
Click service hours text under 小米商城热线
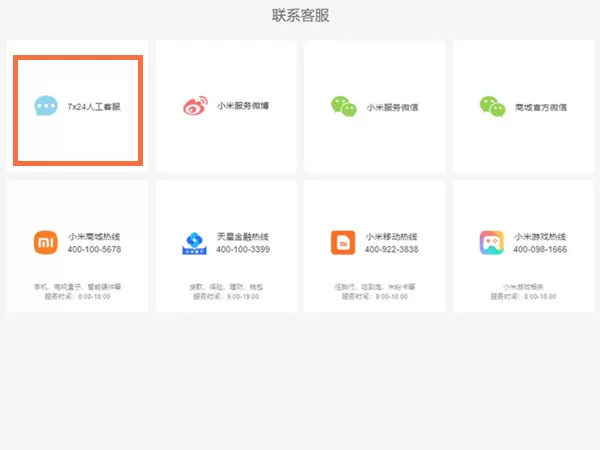pos(78,297)
